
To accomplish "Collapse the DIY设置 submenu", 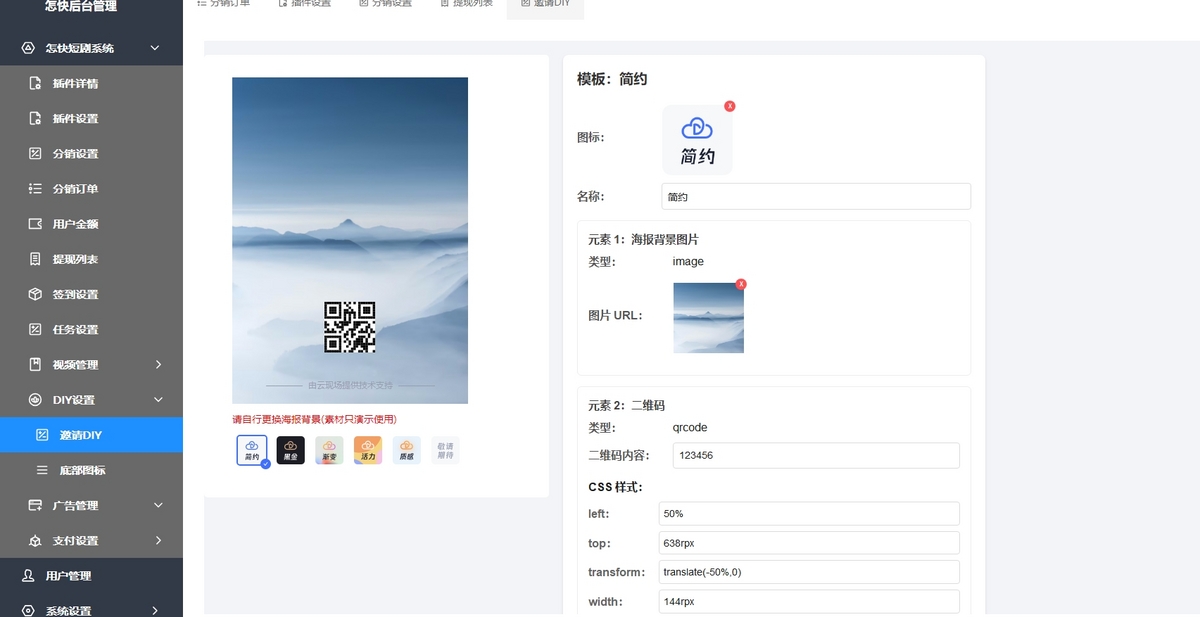I will pos(158,400).
